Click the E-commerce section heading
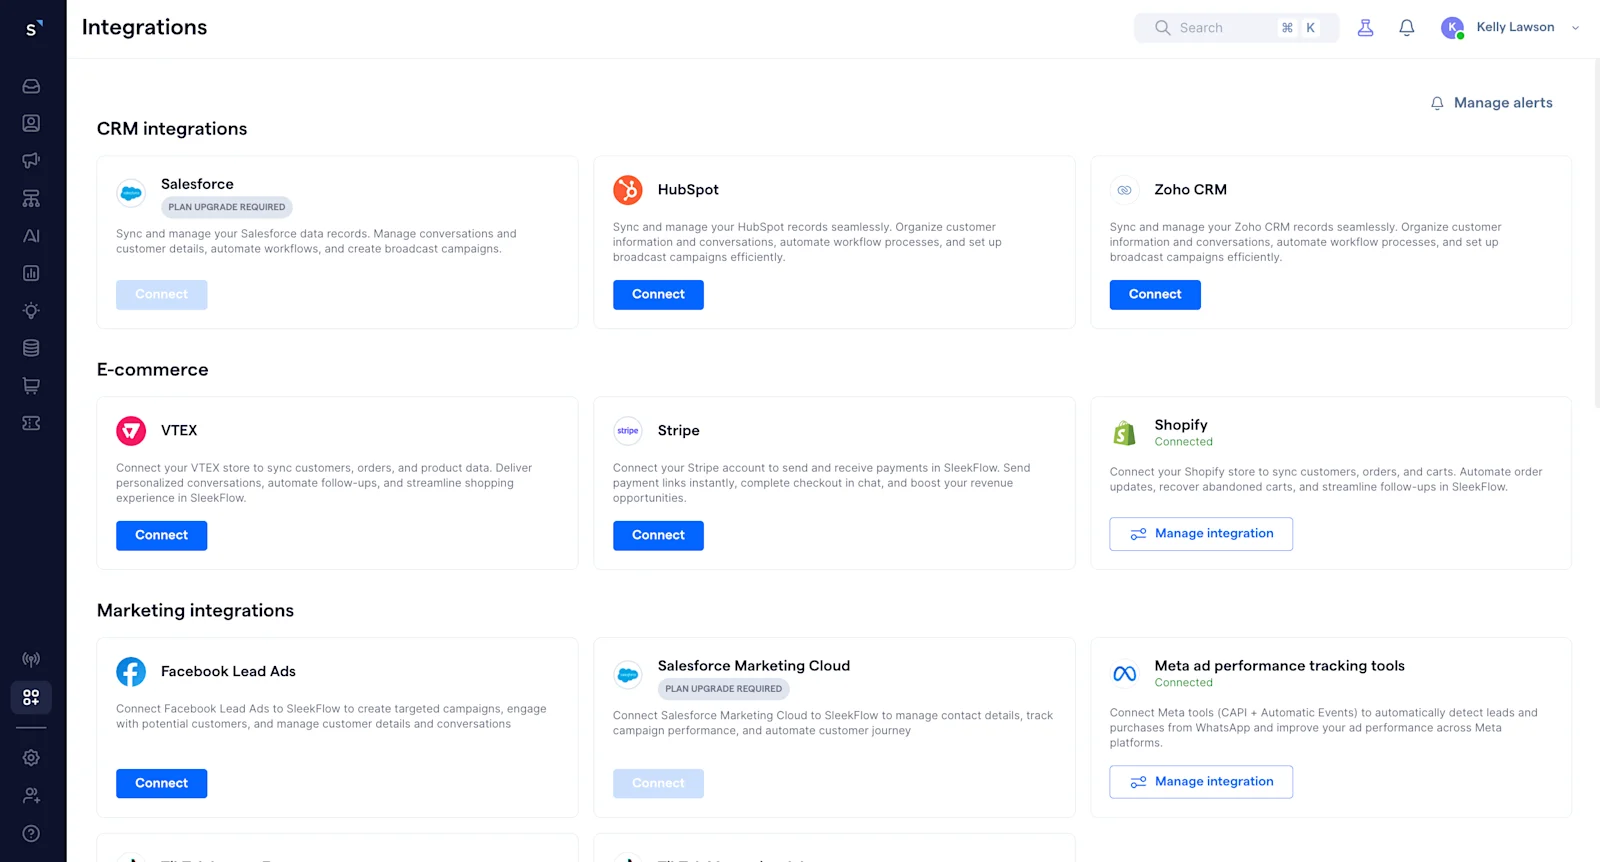Viewport: 1600px width, 862px height. click(x=153, y=370)
